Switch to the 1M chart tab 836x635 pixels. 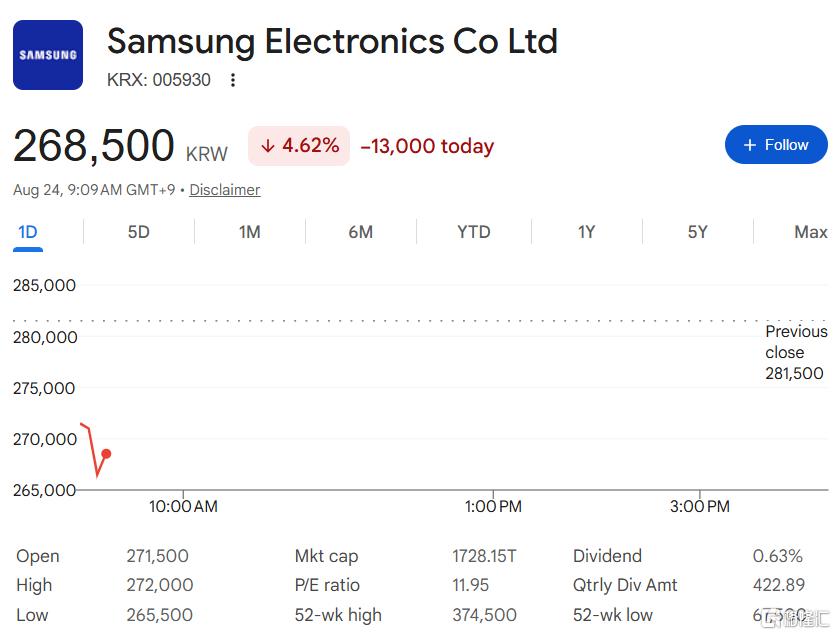tap(250, 232)
